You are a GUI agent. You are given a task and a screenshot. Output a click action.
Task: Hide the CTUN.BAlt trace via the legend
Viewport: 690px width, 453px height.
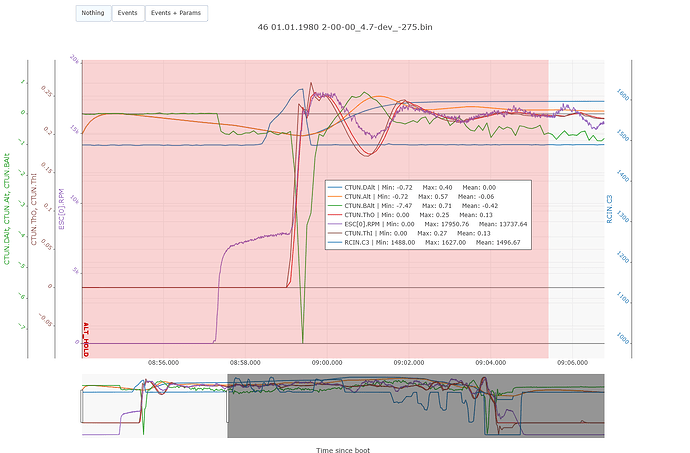coord(428,206)
